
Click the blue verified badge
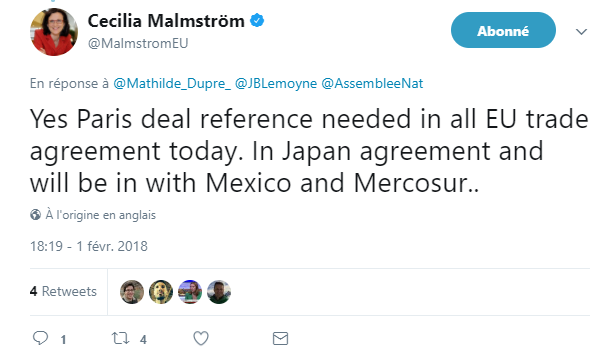(x=257, y=20)
